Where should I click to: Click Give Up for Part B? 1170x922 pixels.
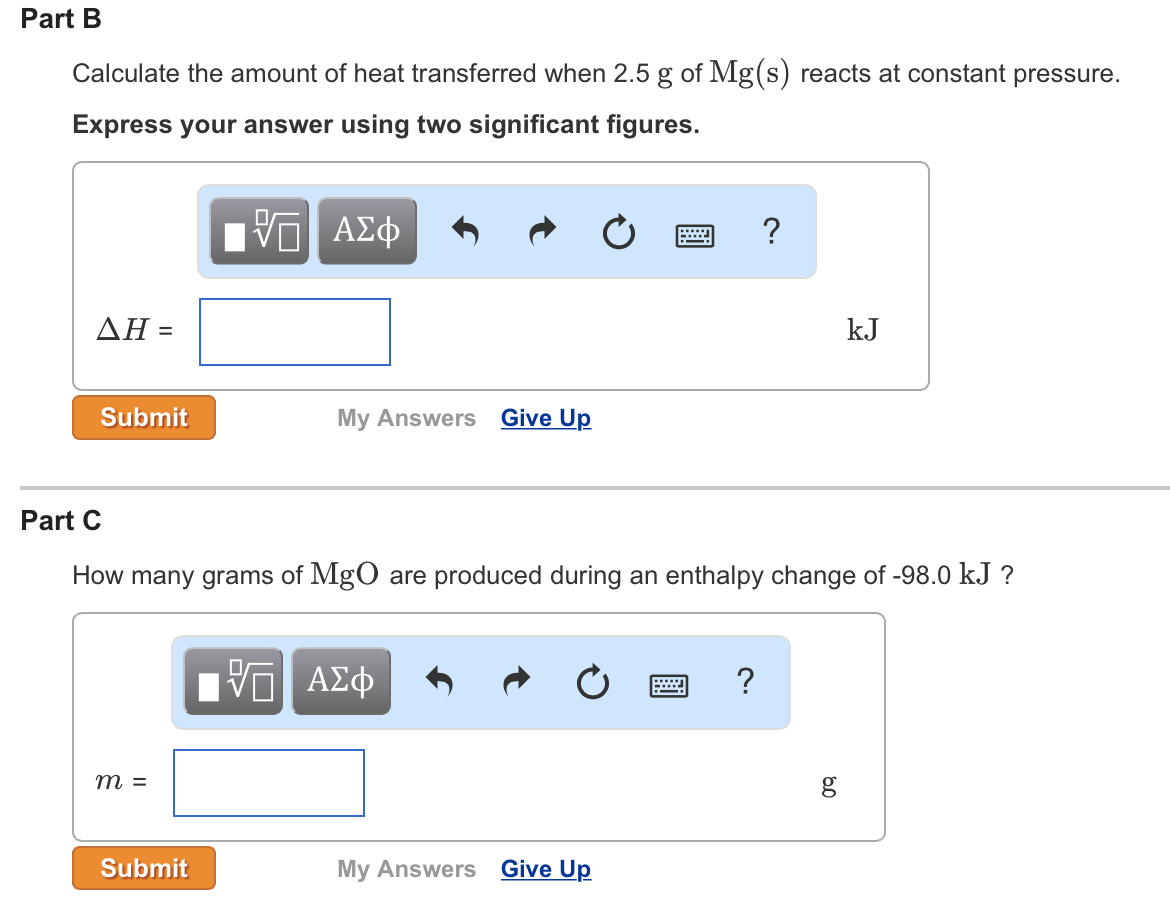point(545,417)
